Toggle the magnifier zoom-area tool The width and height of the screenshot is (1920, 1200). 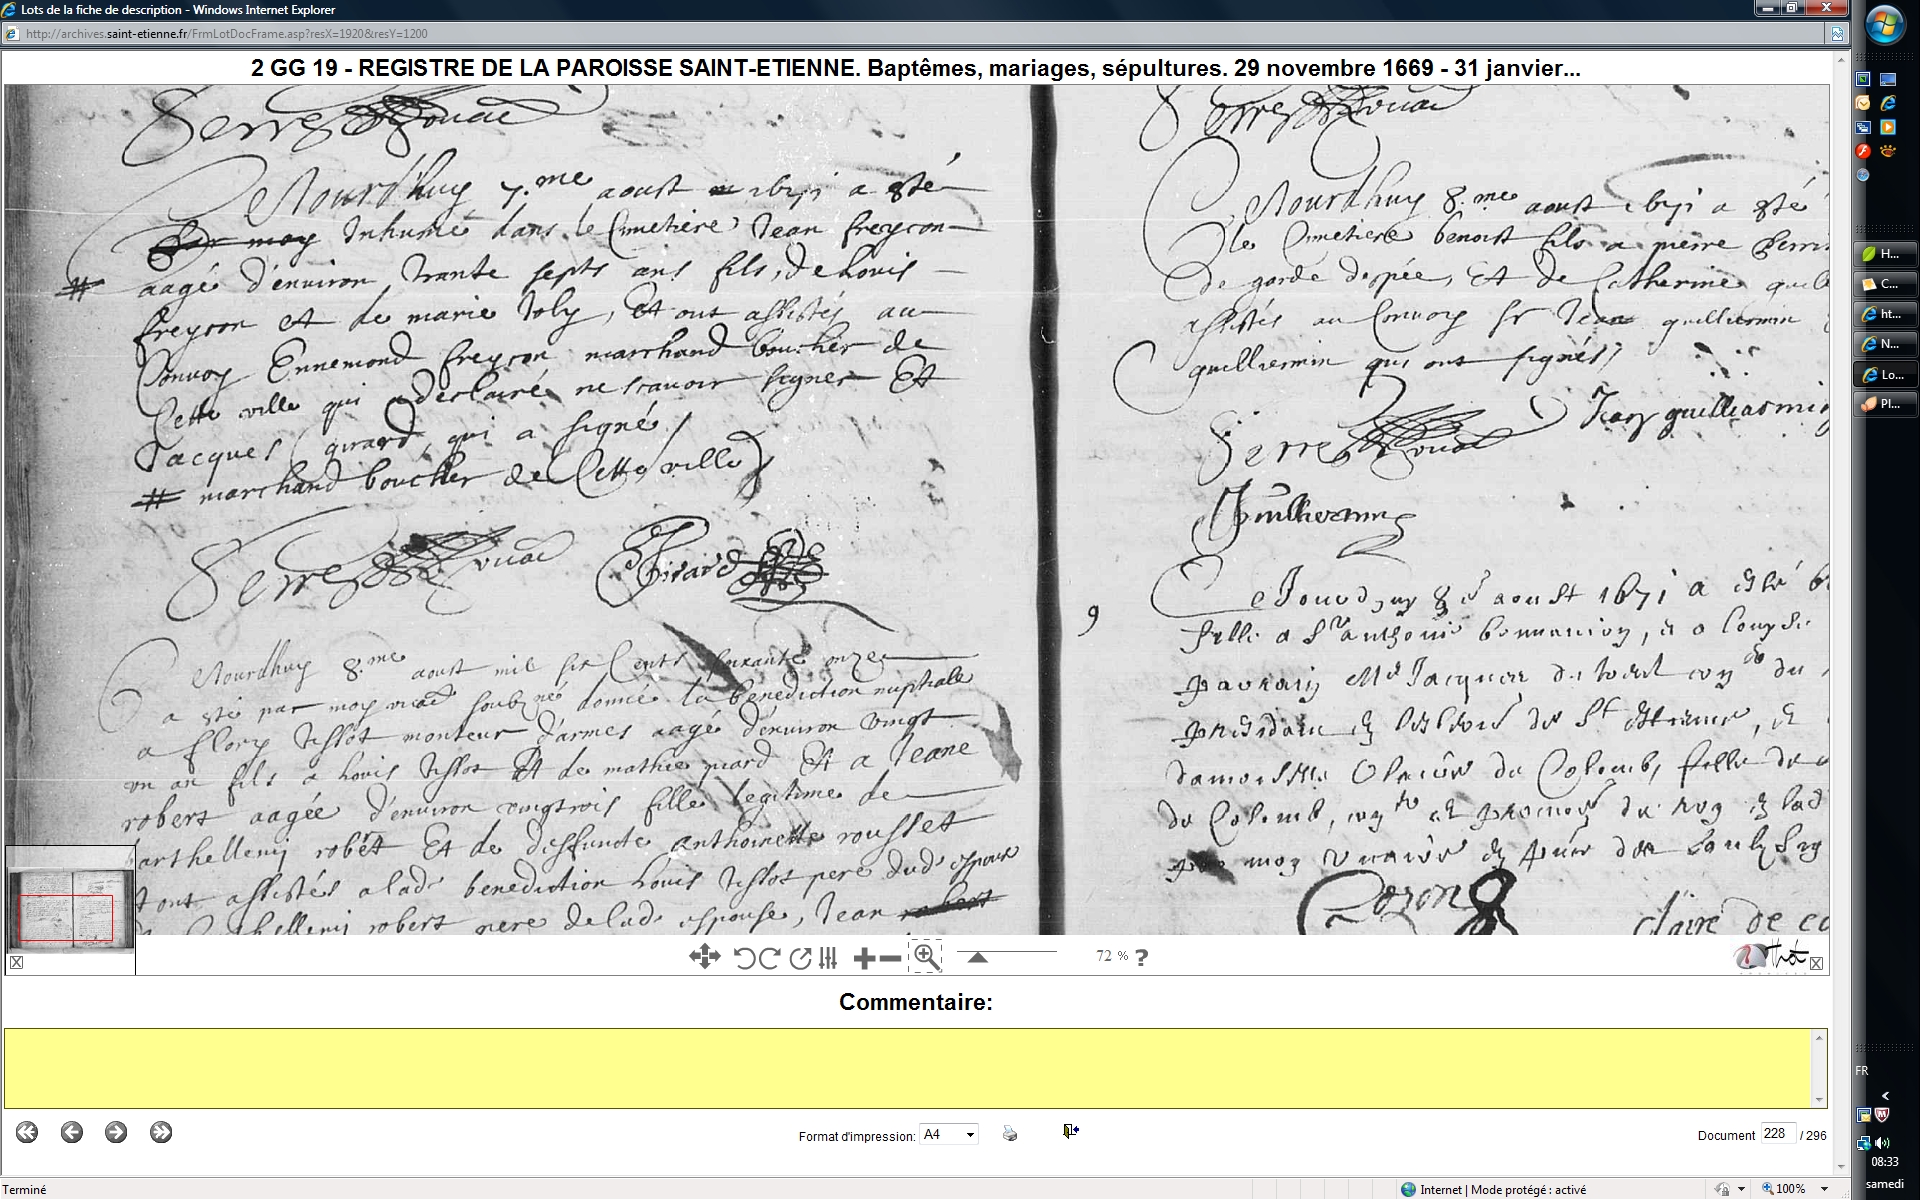tap(926, 957)
